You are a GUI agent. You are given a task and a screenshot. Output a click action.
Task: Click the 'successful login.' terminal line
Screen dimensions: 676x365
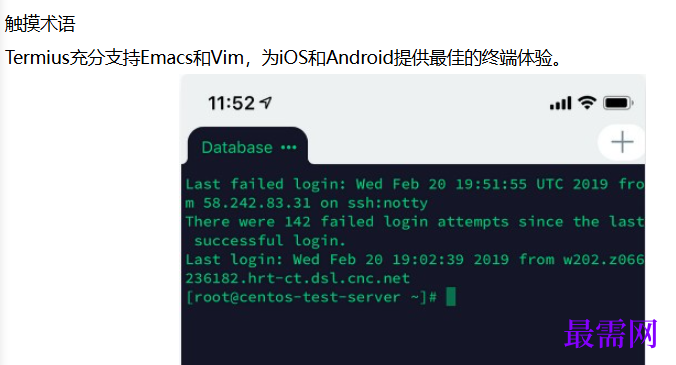pyautogui.click(x=270, y=240)
